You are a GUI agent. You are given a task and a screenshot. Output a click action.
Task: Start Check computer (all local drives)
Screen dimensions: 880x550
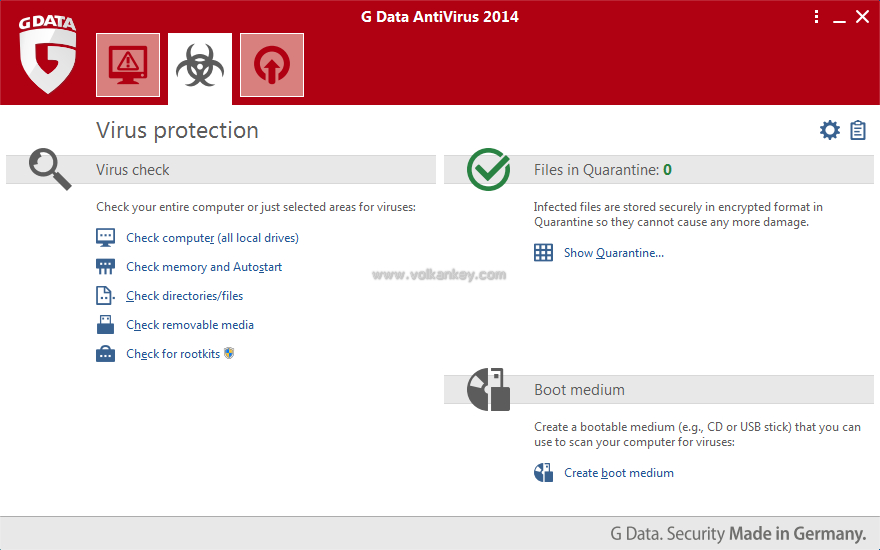point(212,238)
